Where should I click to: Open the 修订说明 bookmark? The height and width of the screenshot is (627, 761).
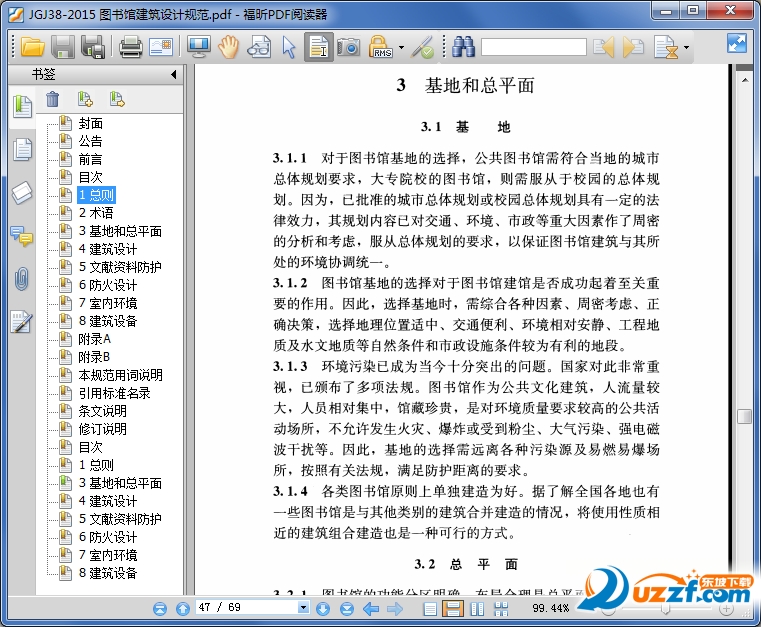click(x=102, y=429)
